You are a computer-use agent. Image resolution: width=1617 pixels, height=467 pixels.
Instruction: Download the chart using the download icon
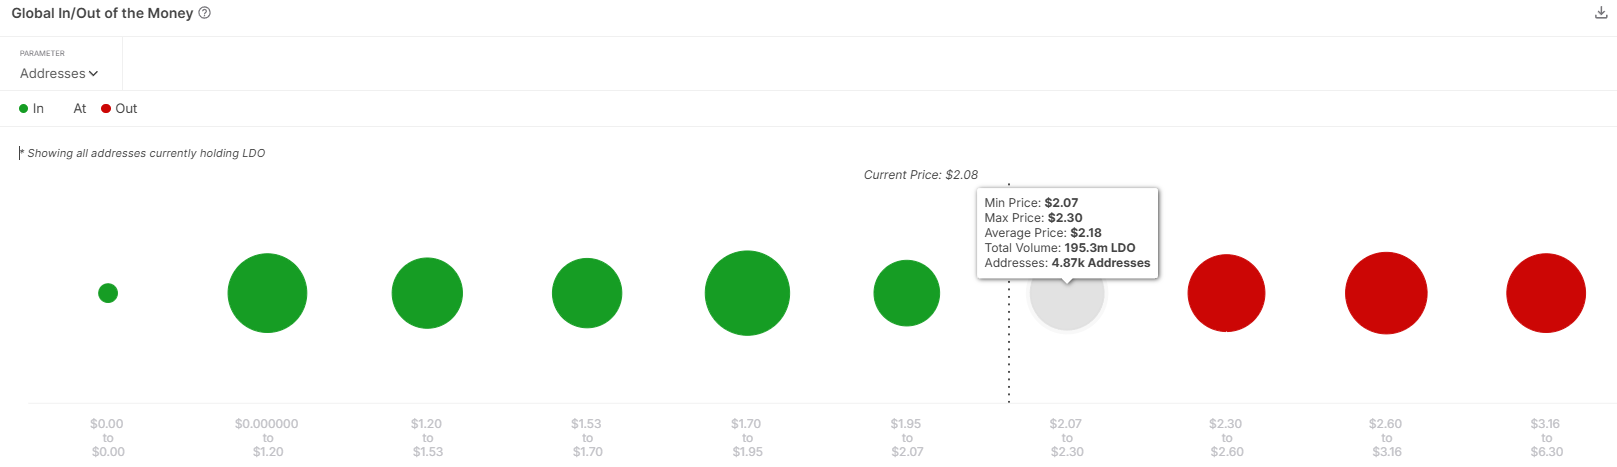point(1600,13)
